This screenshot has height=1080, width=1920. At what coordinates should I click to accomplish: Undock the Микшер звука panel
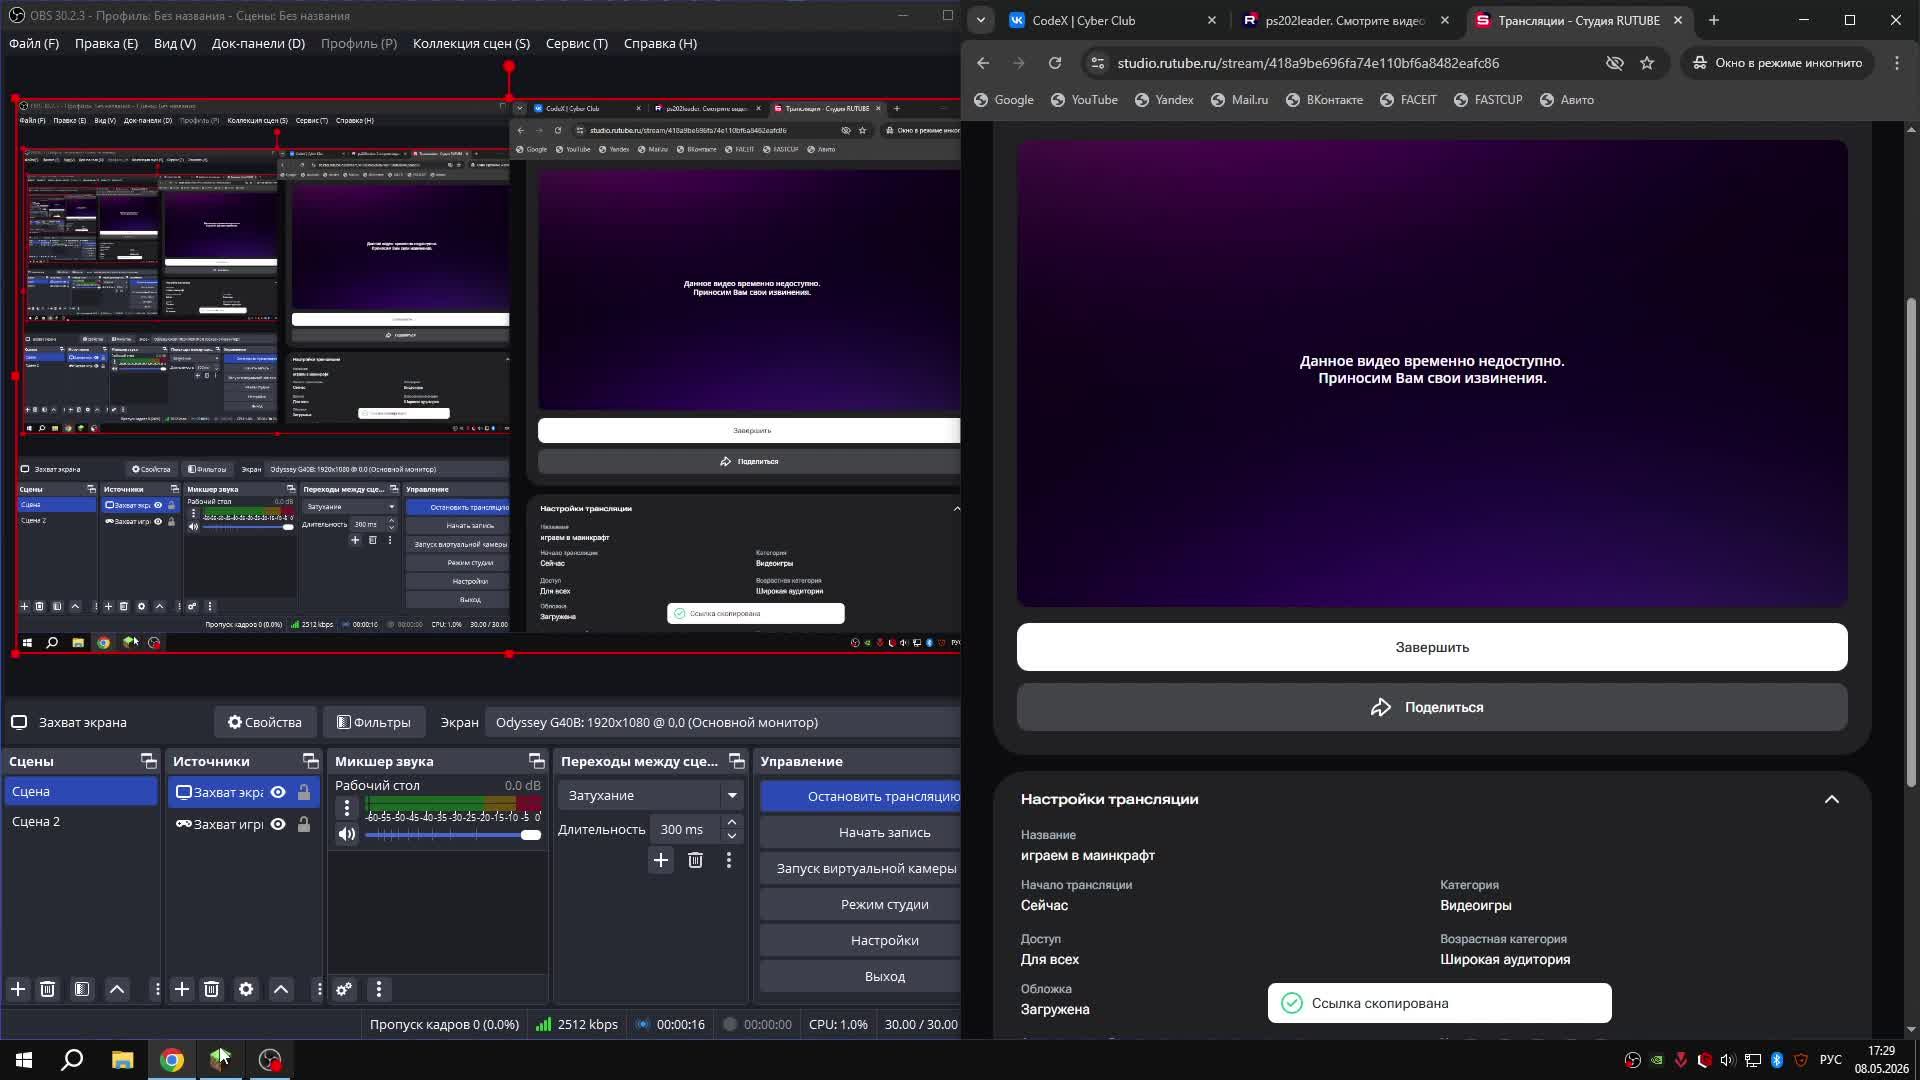[536, 761]
